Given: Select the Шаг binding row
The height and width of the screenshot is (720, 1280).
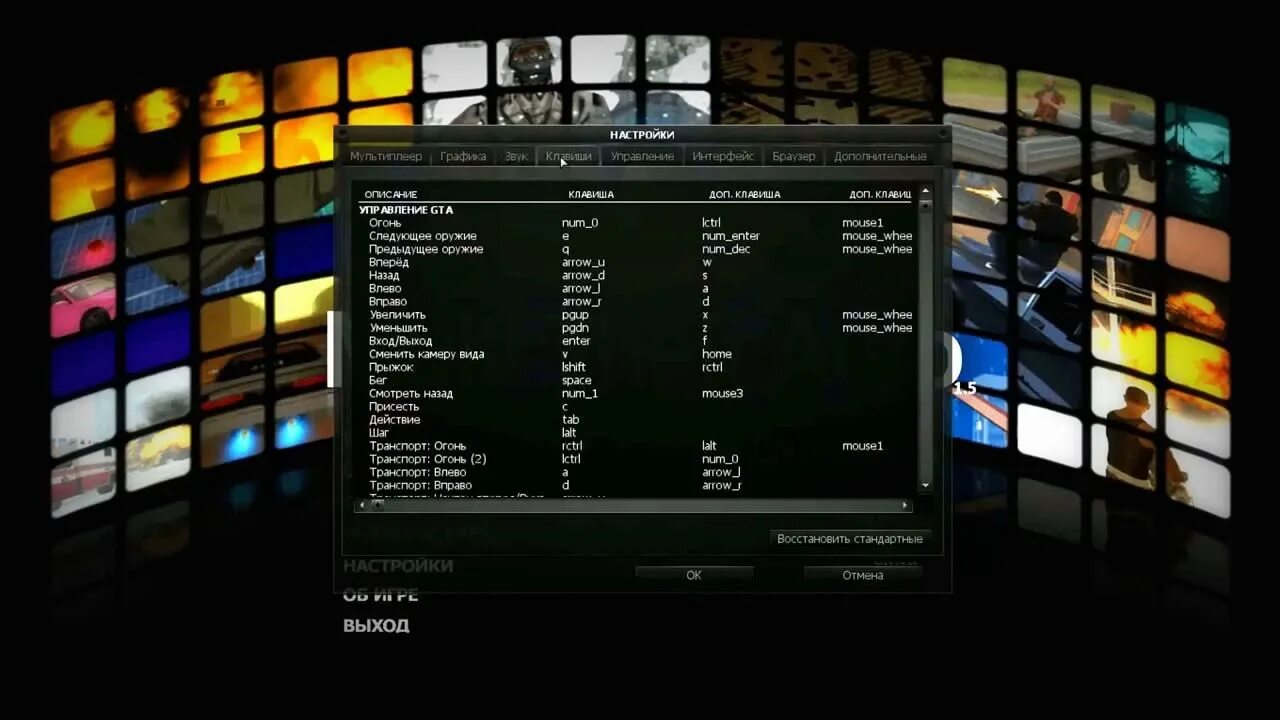Looking at the screenshot, I should [636, 433].
